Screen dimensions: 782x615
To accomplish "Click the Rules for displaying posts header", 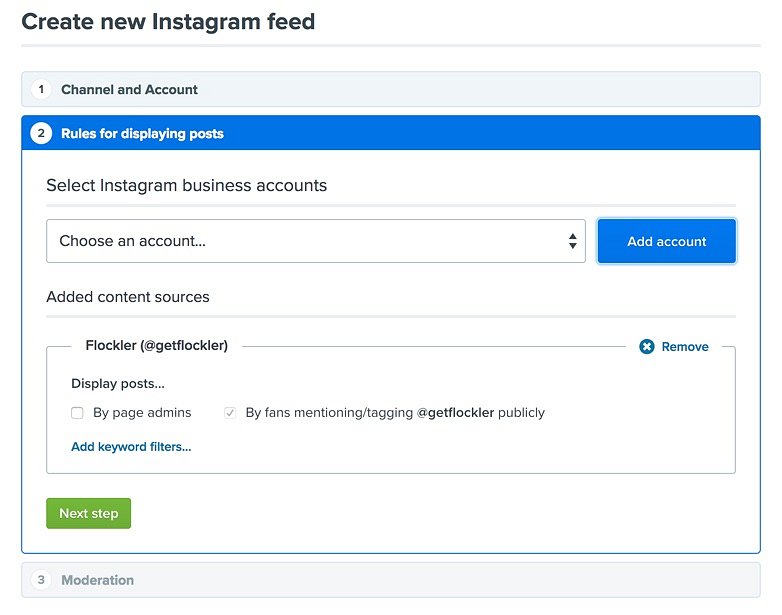I will [x=391, y=133].
